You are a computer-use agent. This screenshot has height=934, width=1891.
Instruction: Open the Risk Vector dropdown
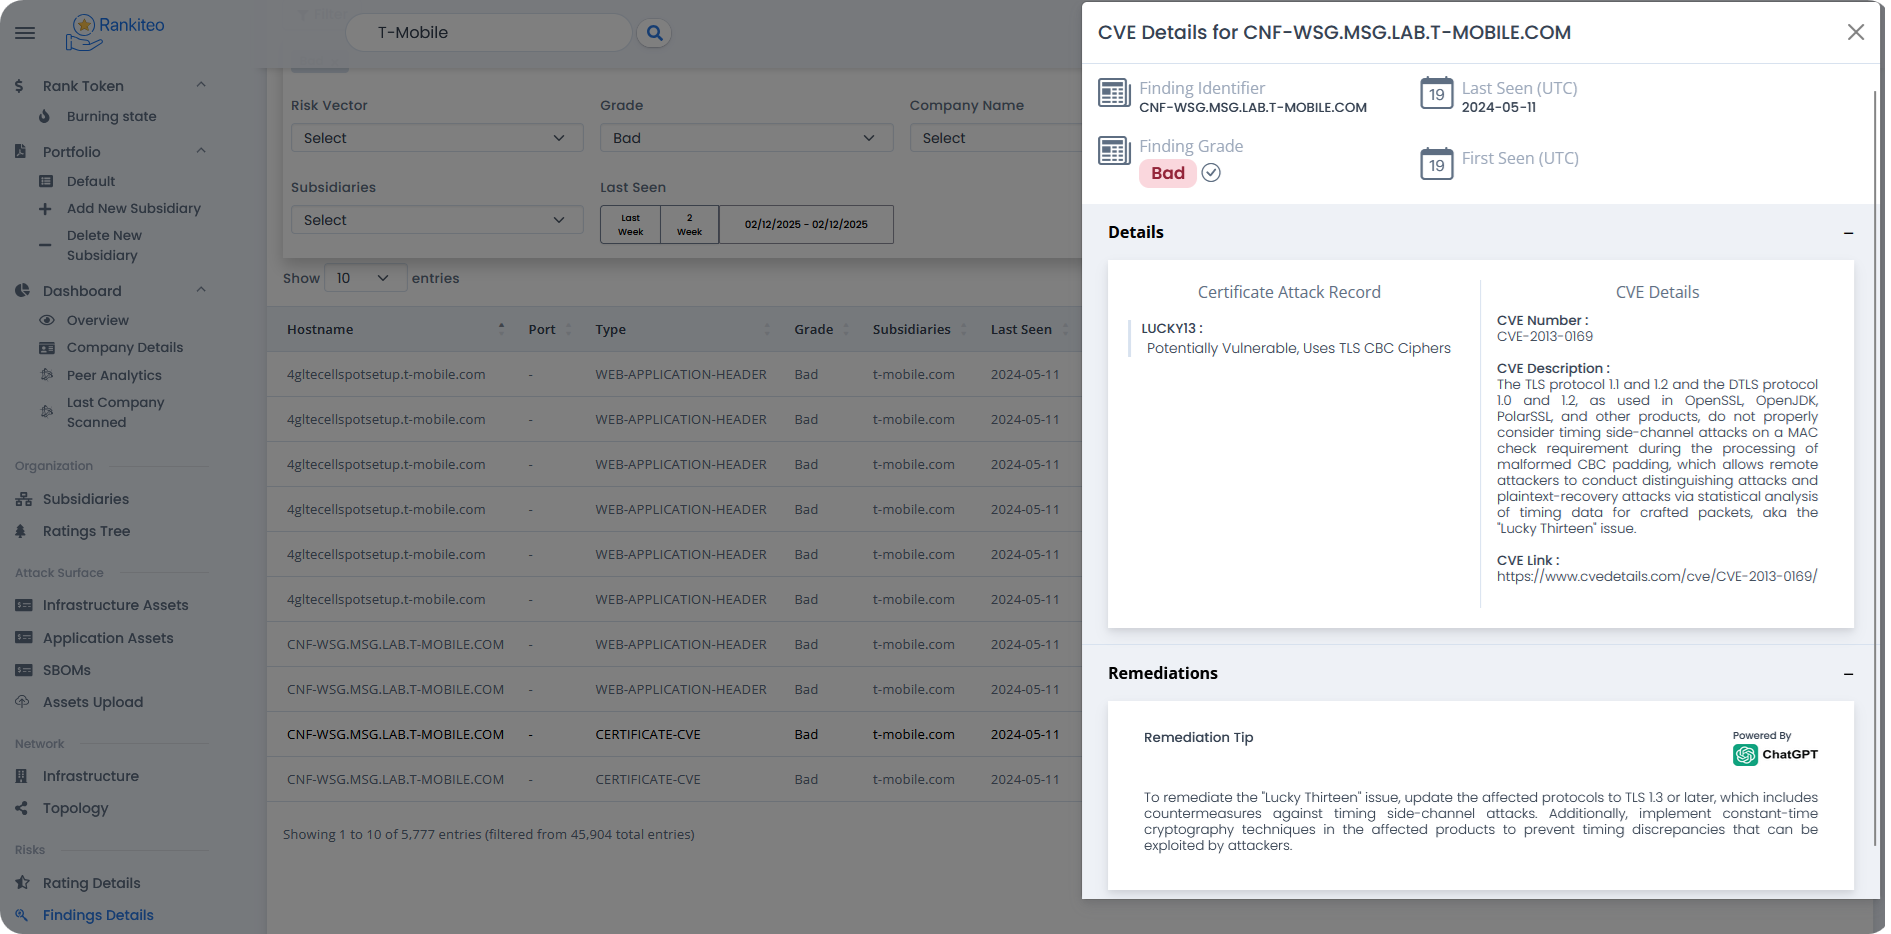click(x=436, y=138)
